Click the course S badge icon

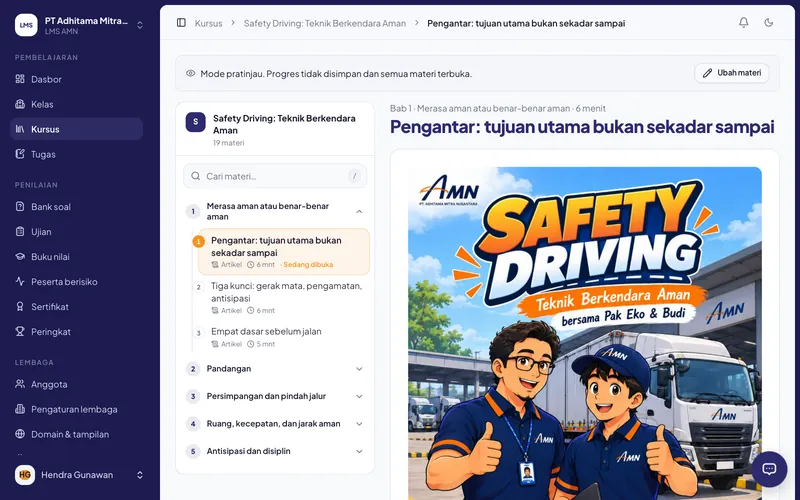coord(195,122)
